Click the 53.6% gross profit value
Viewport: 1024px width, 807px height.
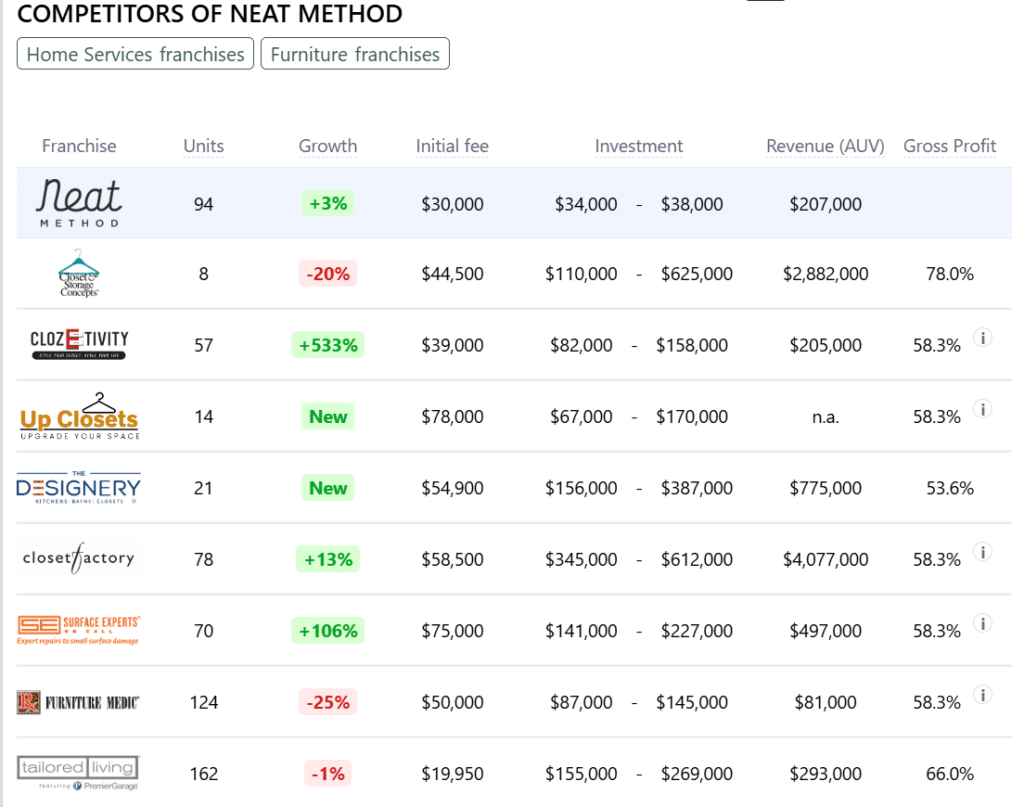tap(950, 488)
